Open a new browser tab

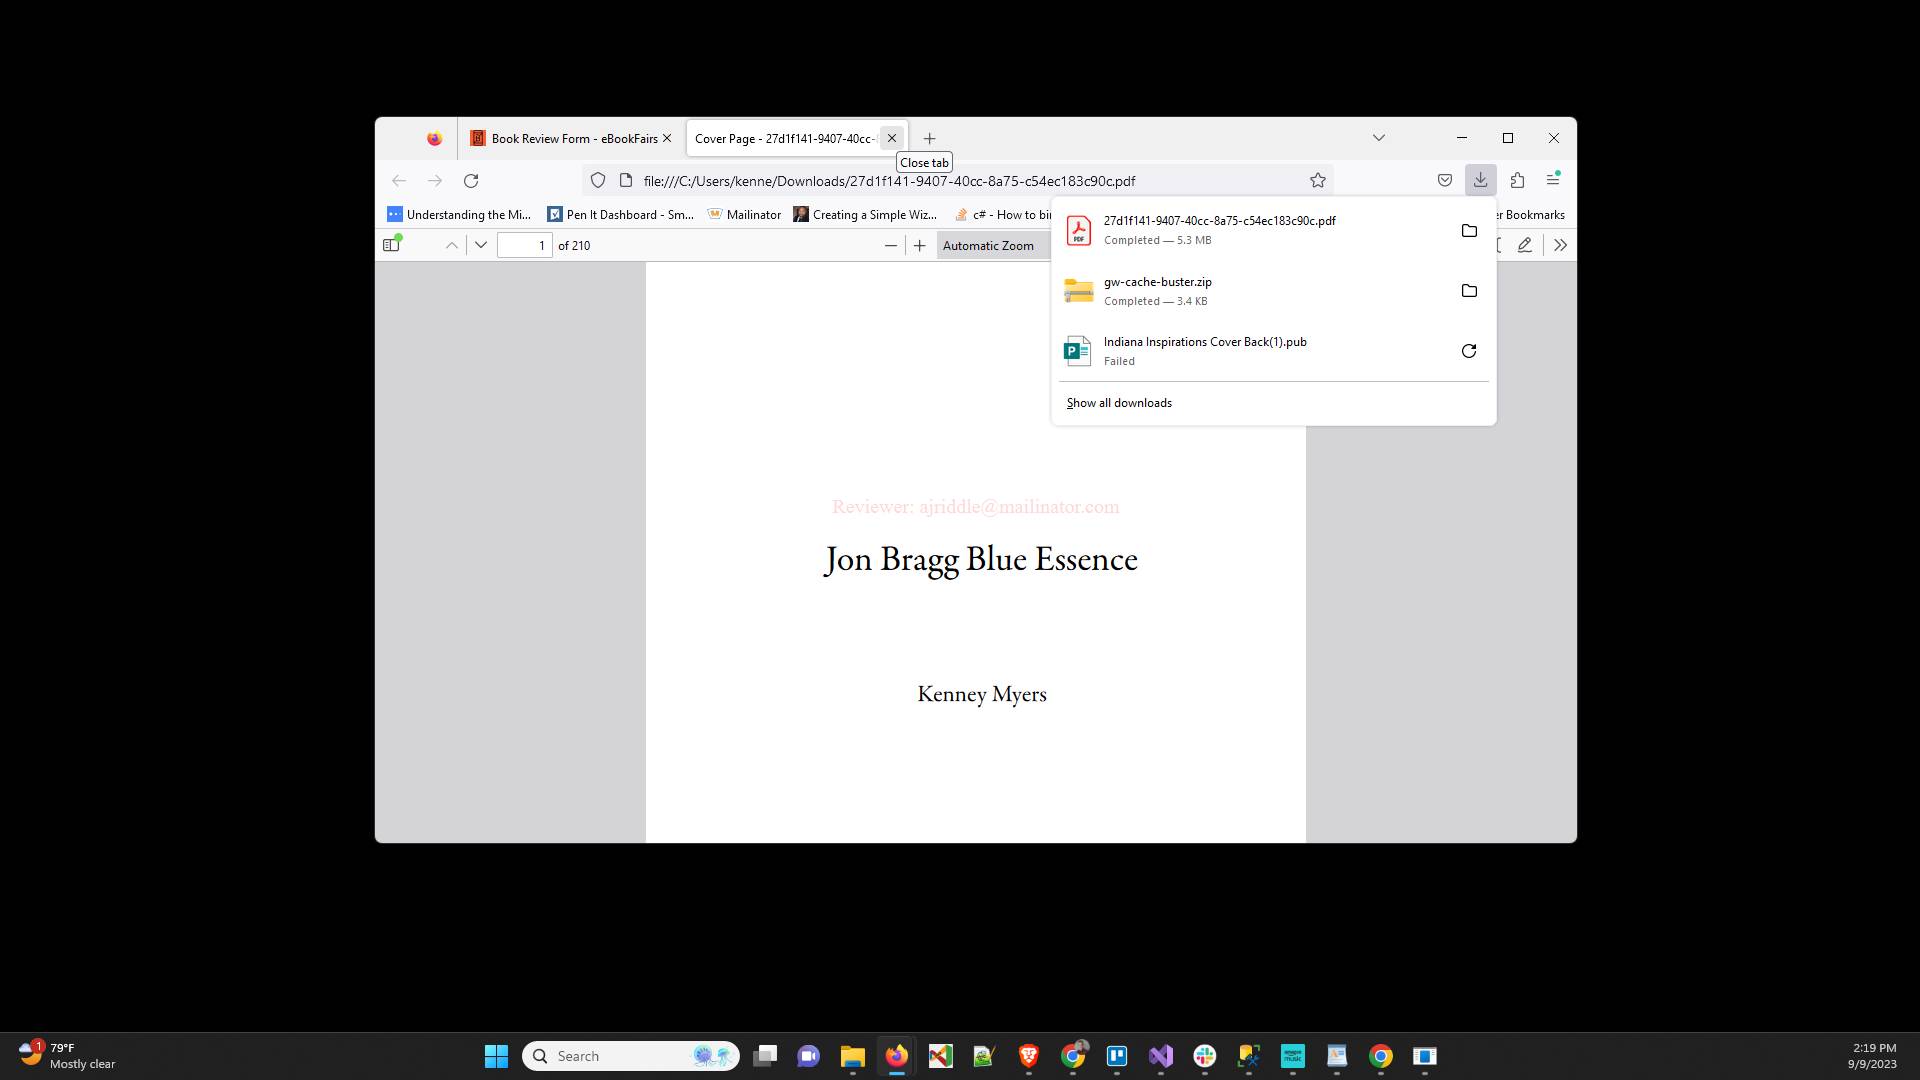pyautogui.click(x=929, y=138)
